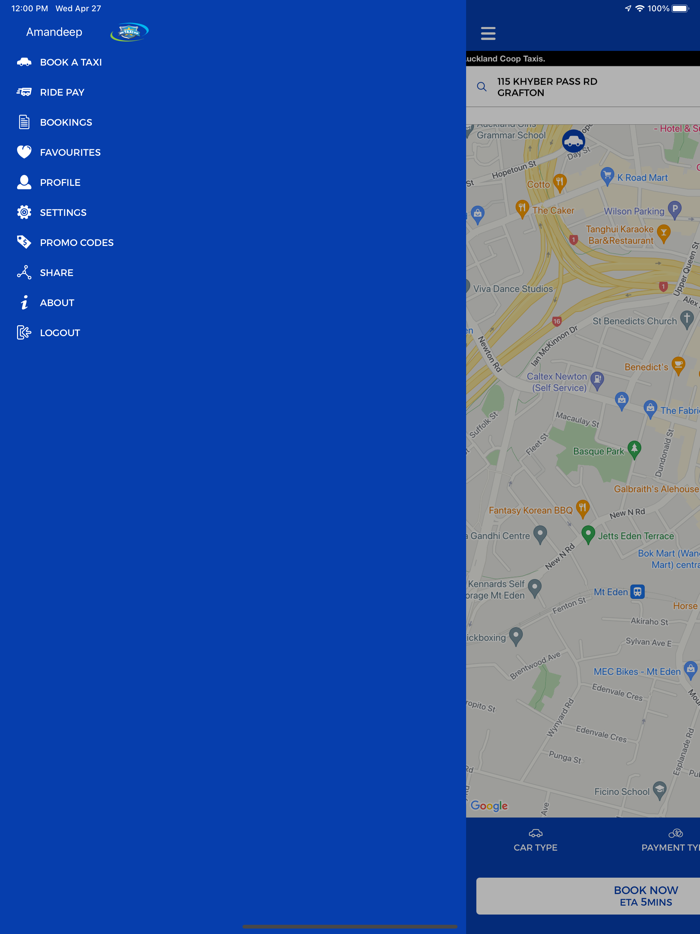Tap the Basque Park tree marker
This screenshot has width=700, height=934.
(x=634, y=450)
